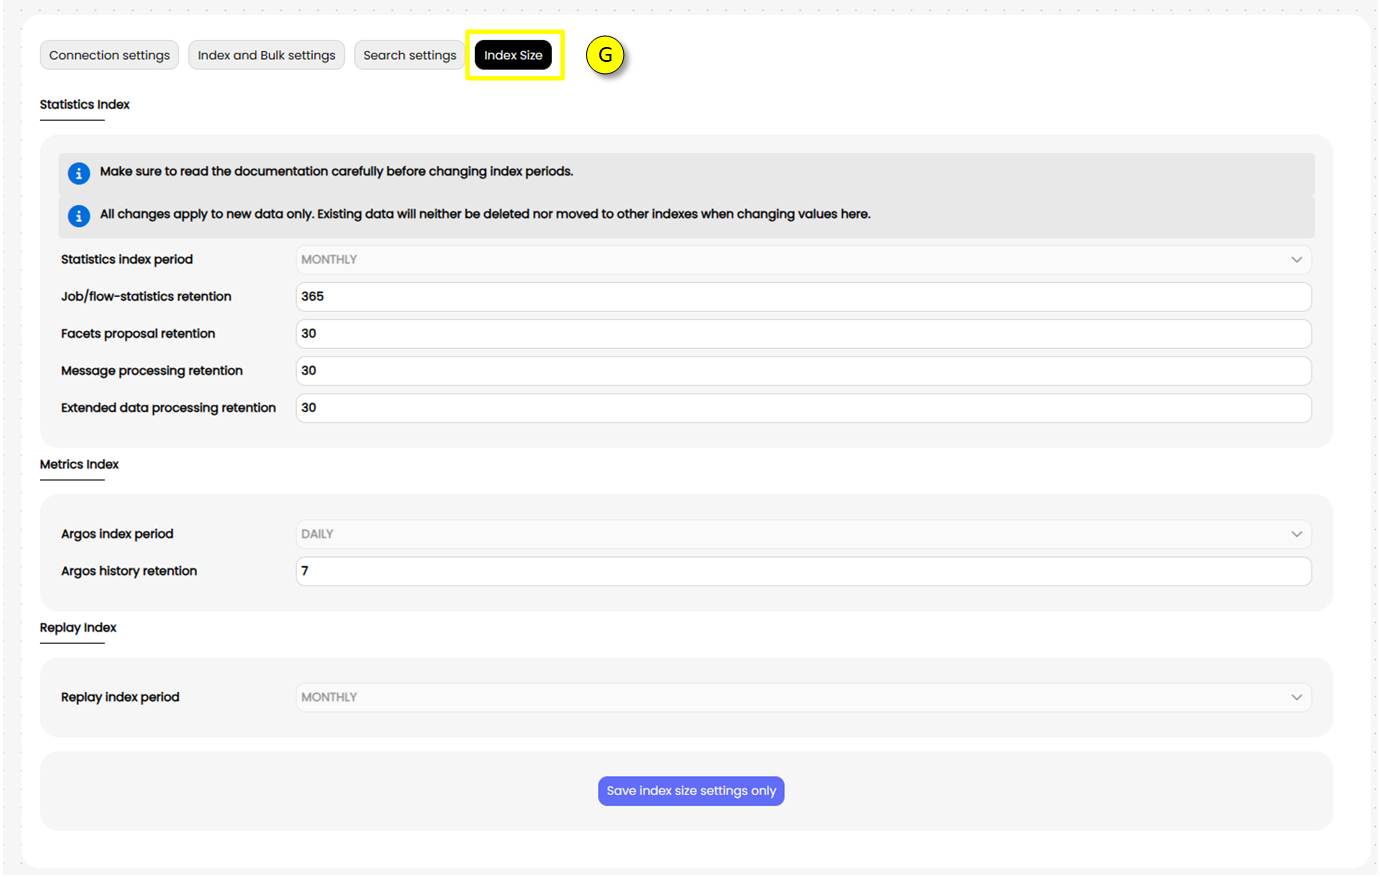Open the Argos index period dropdown
The height and width of the screenshot is (877, 1380).
pyautogui.click(x=803, y=534)
